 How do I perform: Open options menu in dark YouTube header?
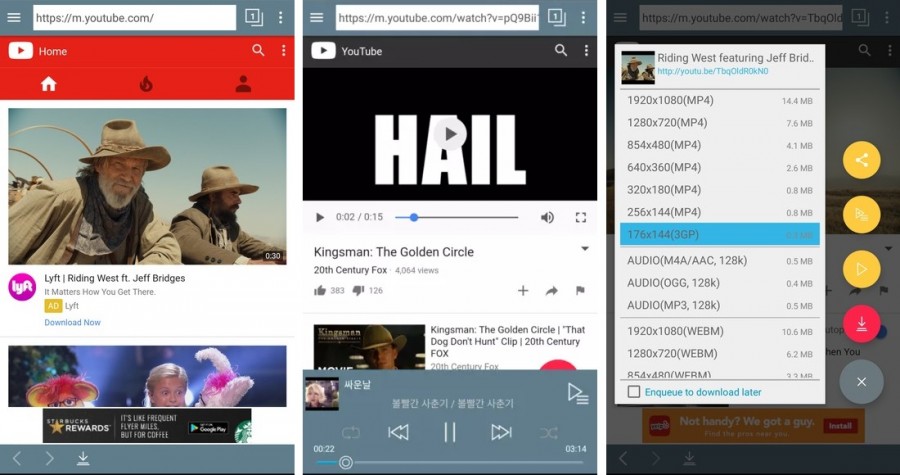tap(586, 50)
